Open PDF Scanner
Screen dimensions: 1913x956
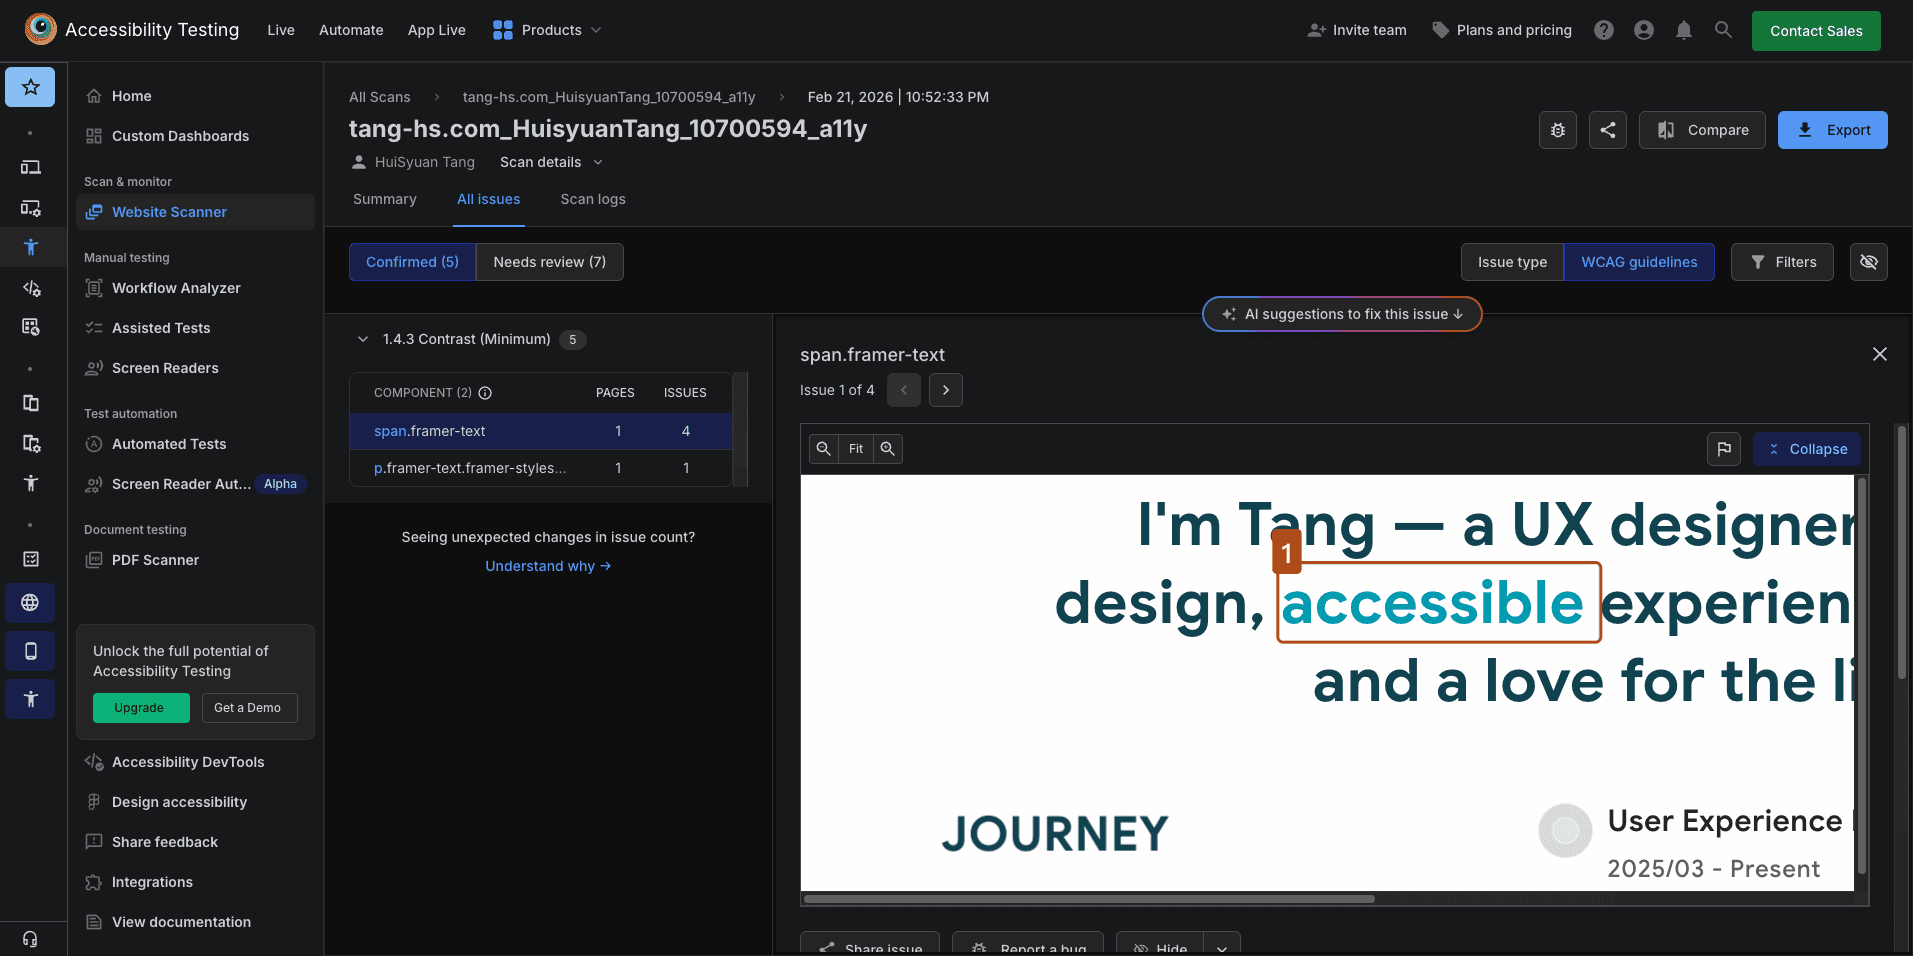[x=195, y=560]
